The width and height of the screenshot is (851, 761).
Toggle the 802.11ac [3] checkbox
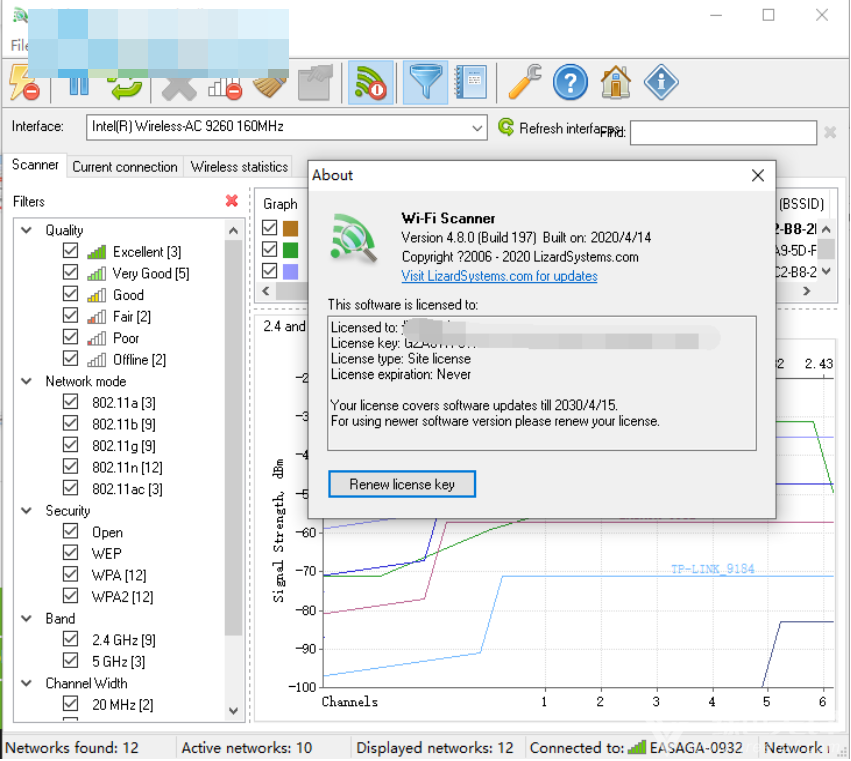click(x=70, y=488)
